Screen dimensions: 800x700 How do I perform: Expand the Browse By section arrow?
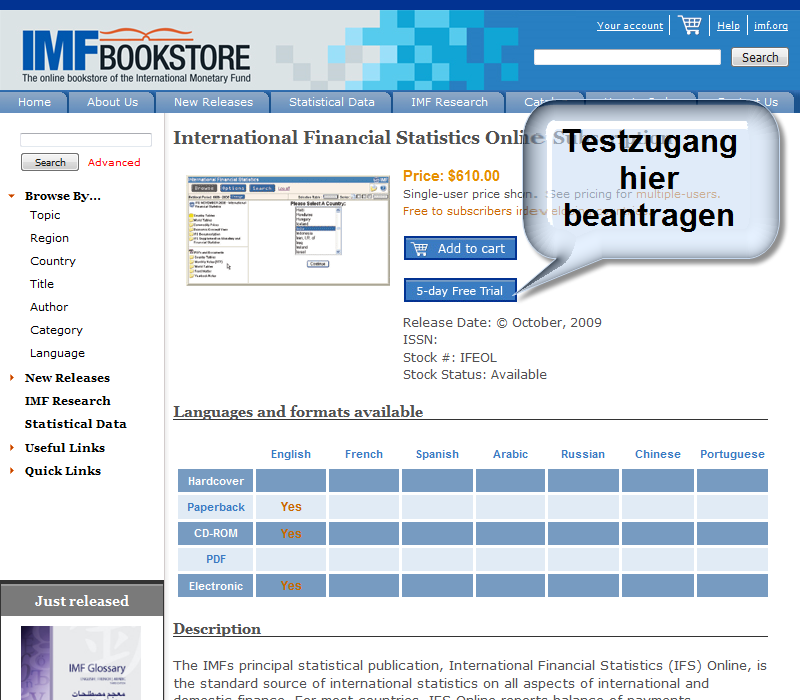point(11,196)
